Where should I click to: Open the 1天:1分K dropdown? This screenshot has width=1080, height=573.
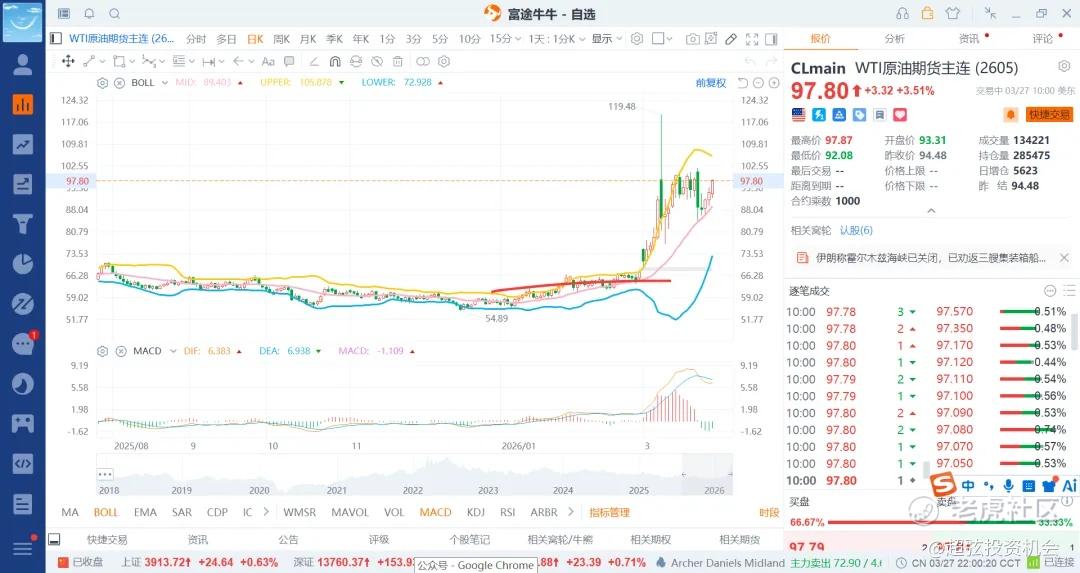pyautogui.click(x=557, y=39)
